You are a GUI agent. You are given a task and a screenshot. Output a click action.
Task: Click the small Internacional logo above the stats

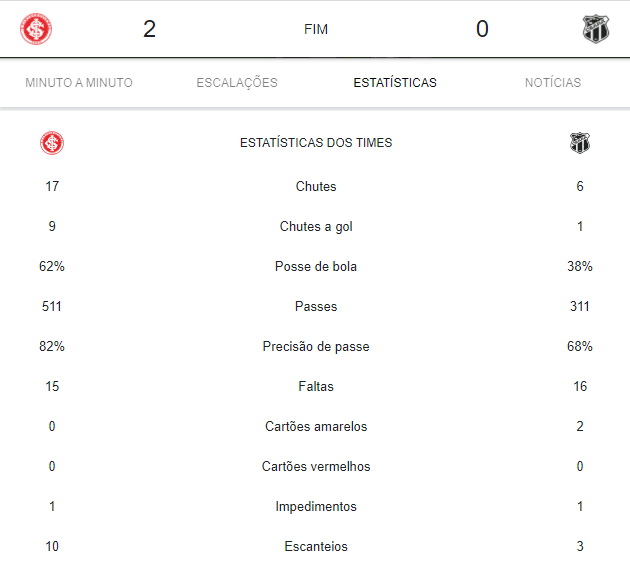pyautogui.click(x=52, y=143)
